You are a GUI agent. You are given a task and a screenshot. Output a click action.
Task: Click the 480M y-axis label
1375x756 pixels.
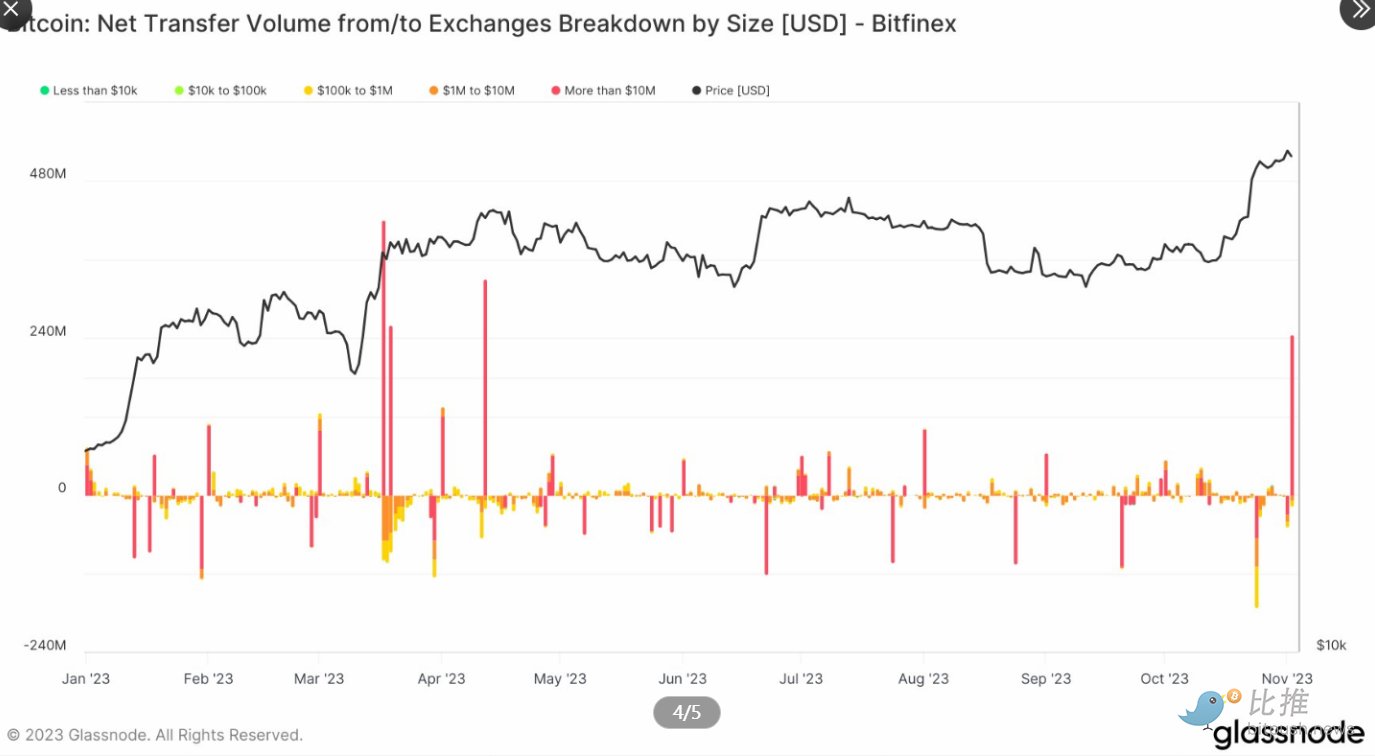coord(47,174)
